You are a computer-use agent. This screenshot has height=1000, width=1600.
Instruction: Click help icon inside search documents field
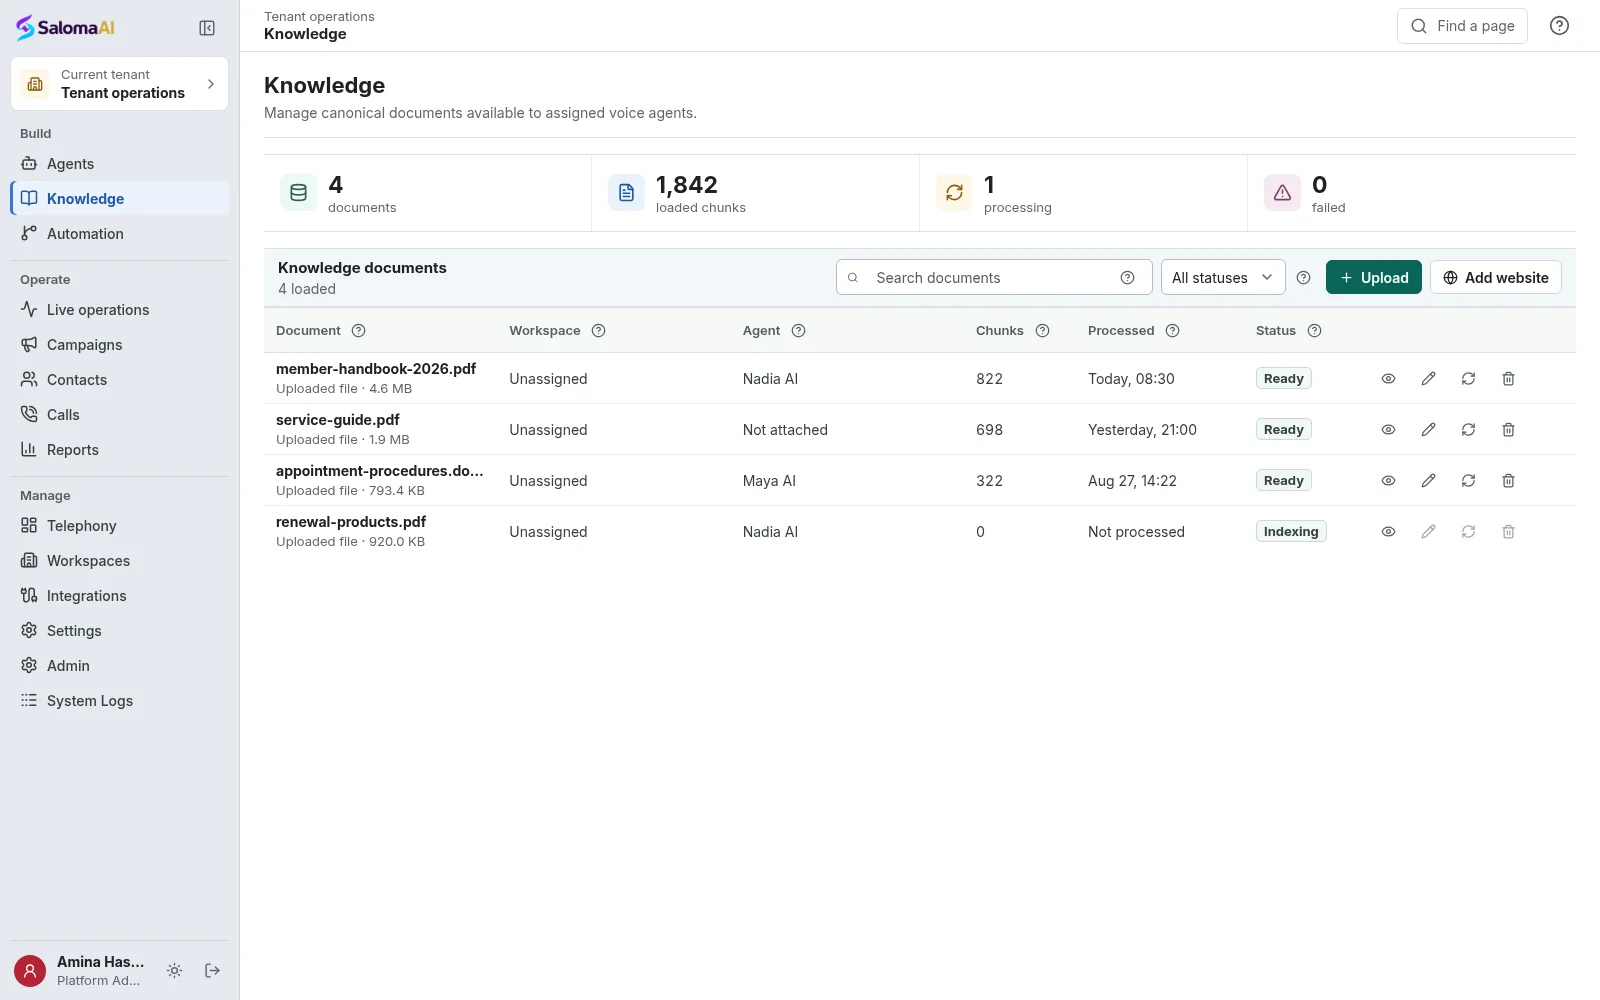coord(1127,278)
